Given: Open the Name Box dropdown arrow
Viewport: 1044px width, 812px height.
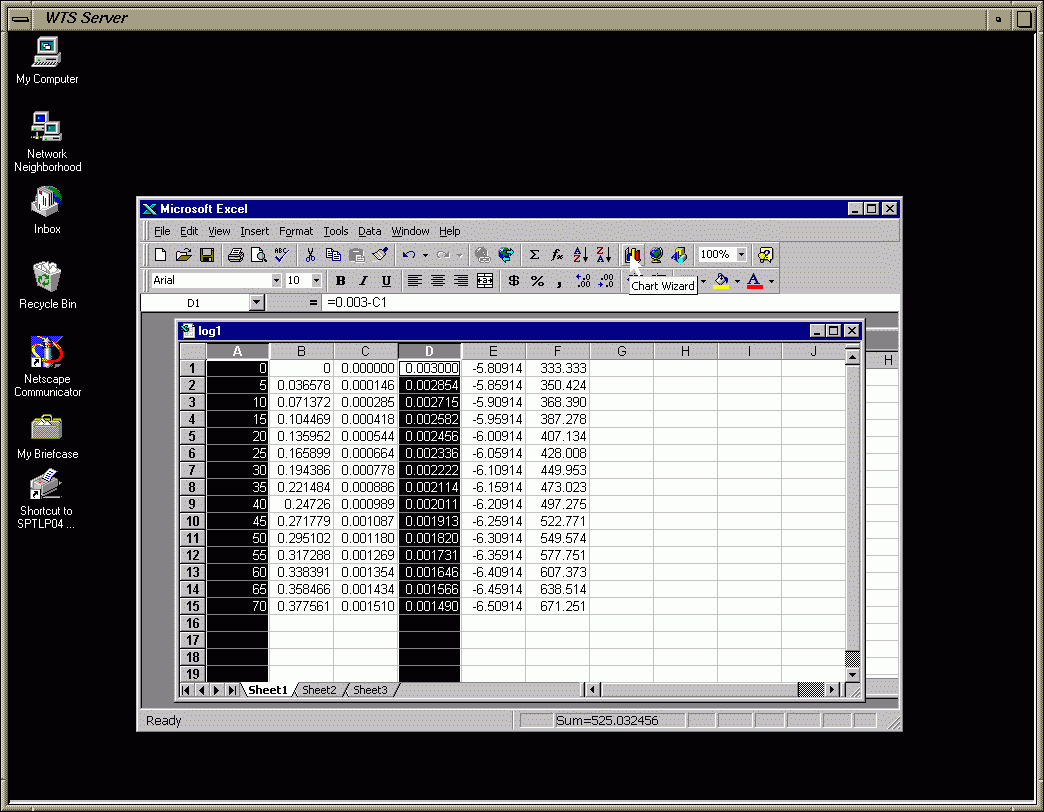Looking at the screenshot, I should 256,302.
